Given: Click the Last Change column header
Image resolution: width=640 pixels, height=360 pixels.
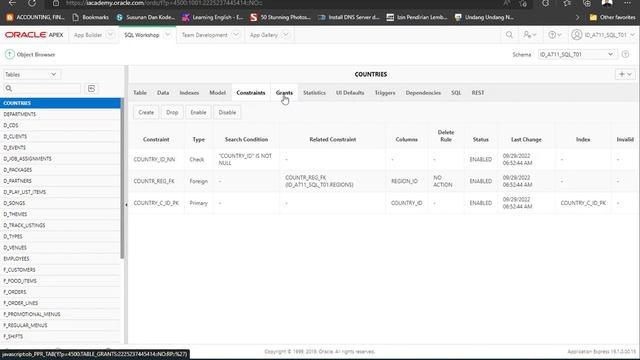Looking at the screenshot, I should click(x=526, y=140).
